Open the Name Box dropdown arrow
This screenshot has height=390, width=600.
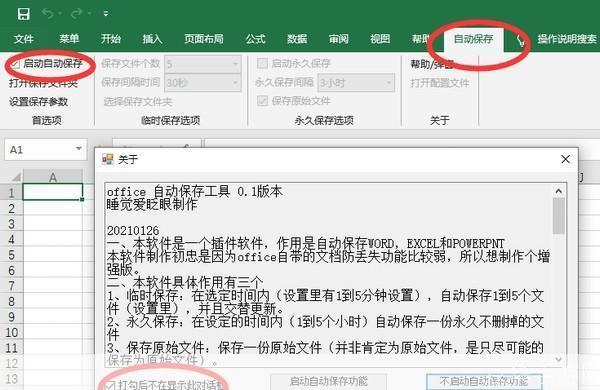(78, 149)
